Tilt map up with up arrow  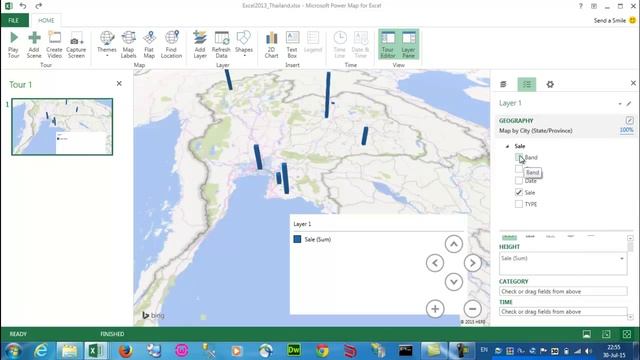click(453, 244)
